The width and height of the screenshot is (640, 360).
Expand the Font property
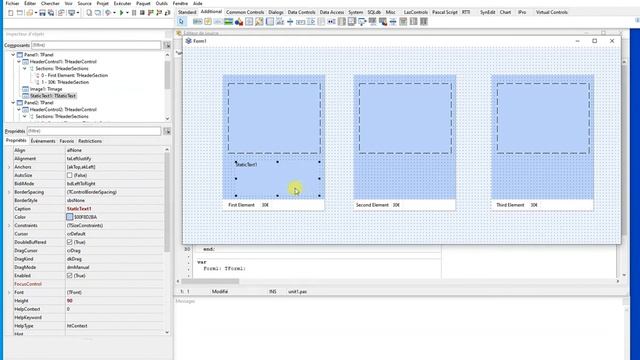pos(9,292)
